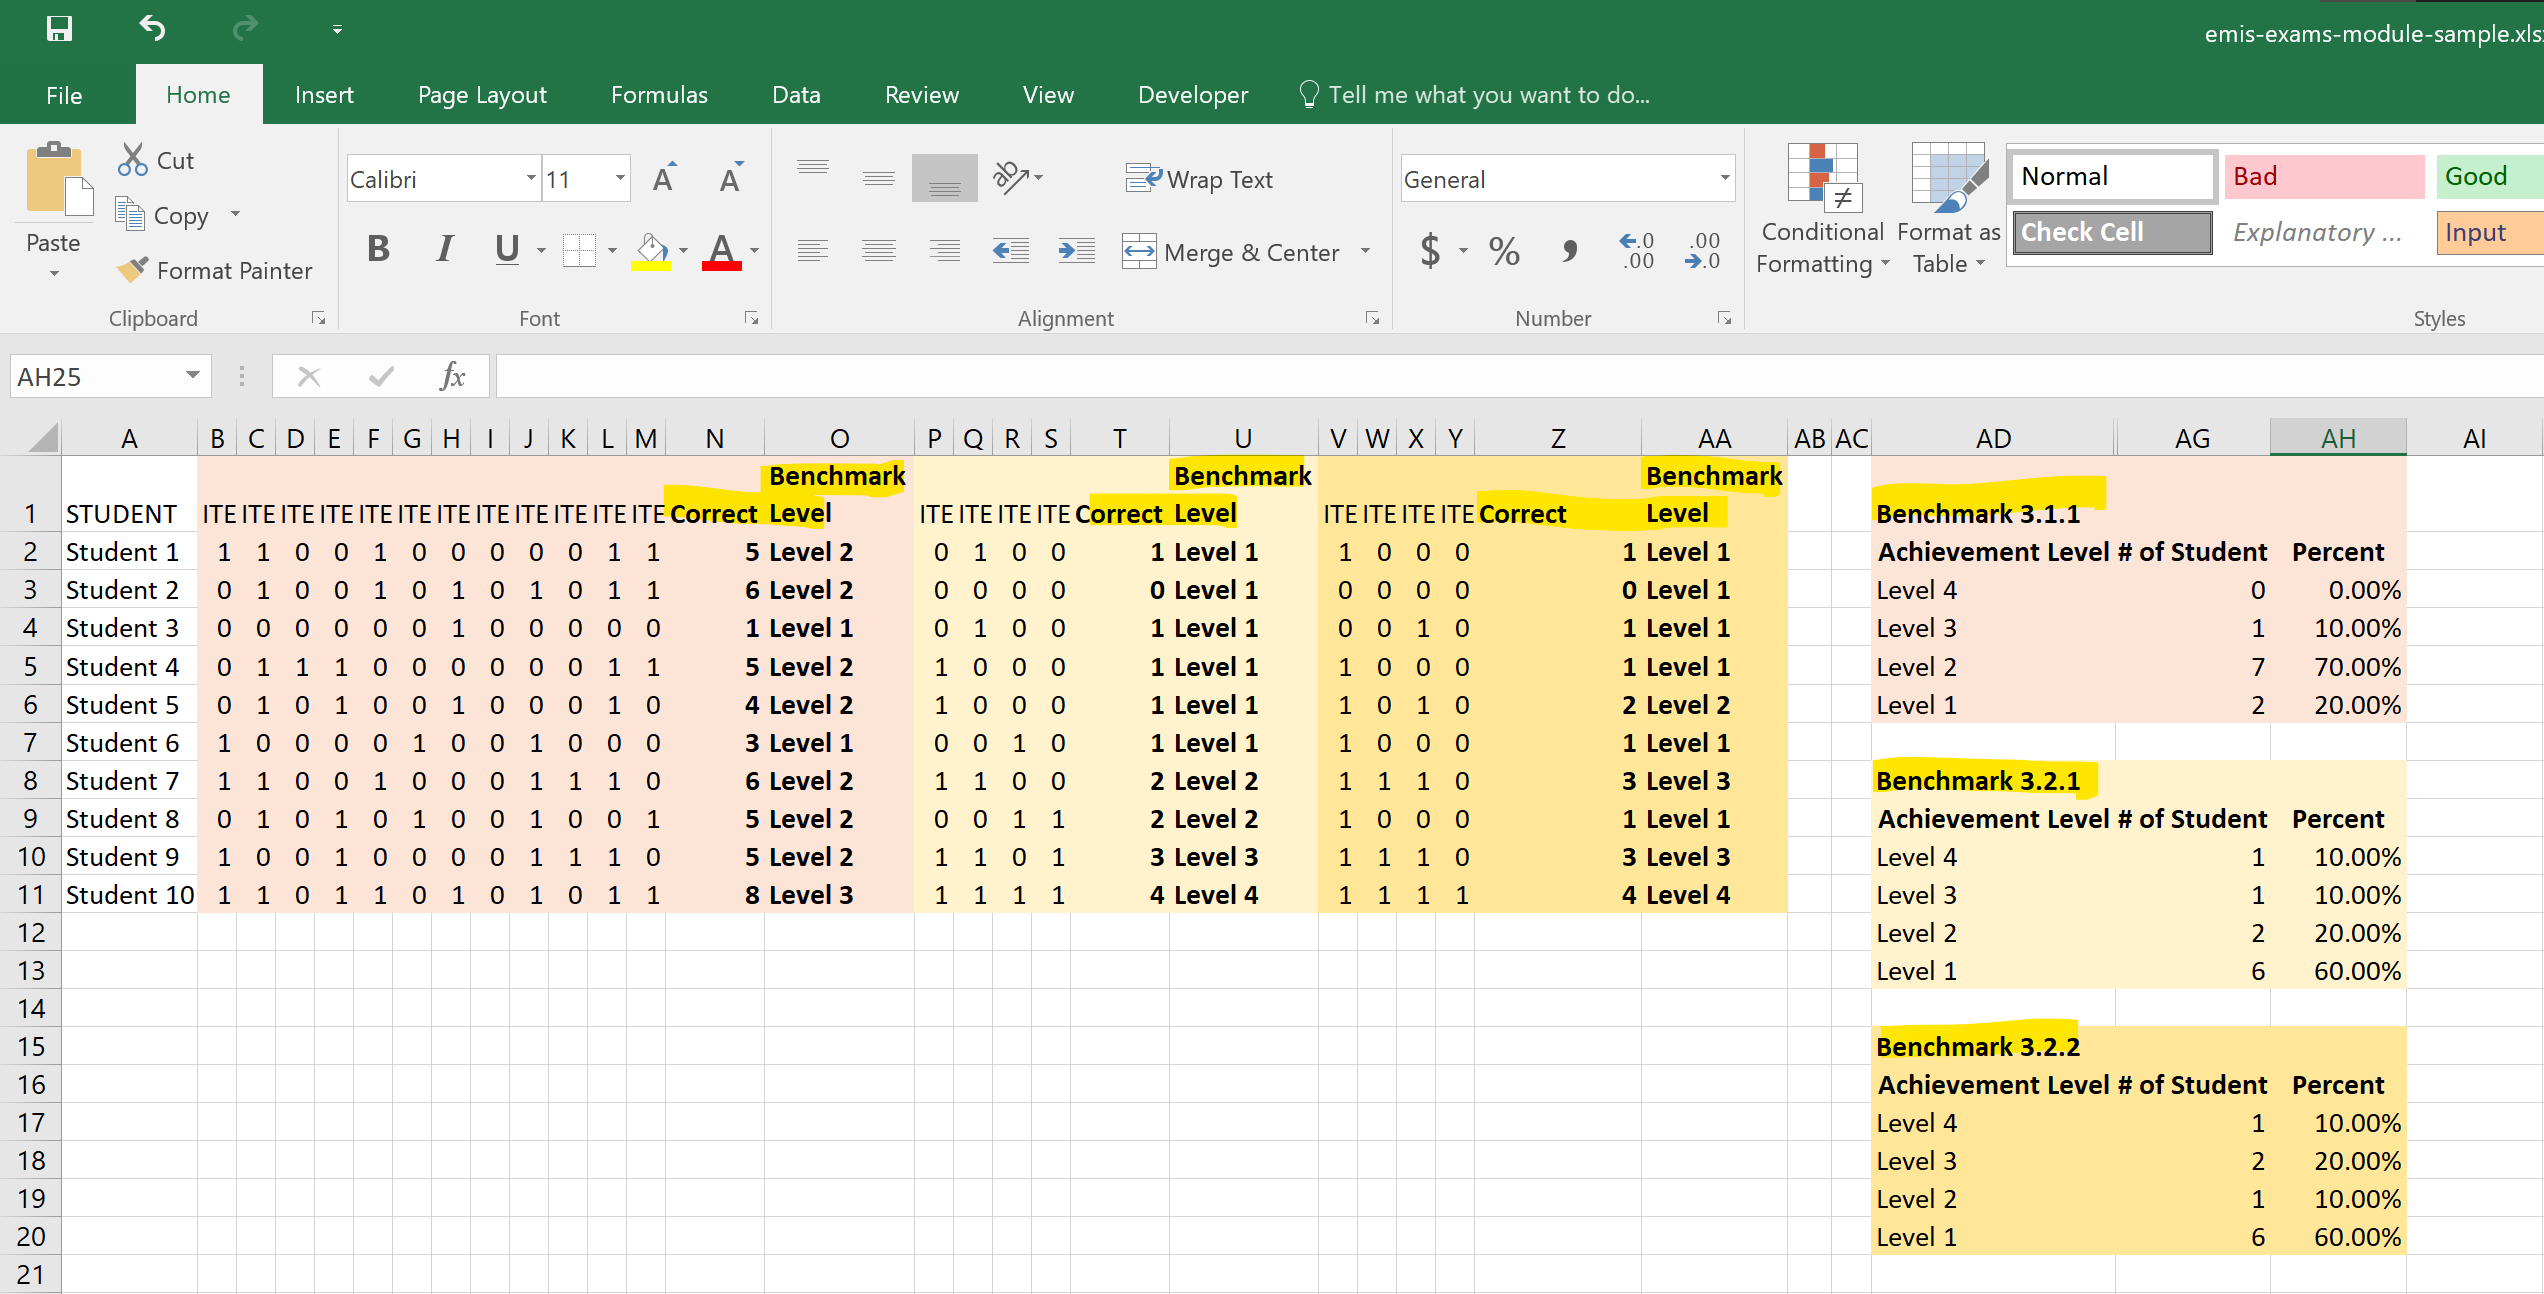The image size is (2544, 1294).
Task: Expand the General number format dropdown
Action: pos(1724,179)
